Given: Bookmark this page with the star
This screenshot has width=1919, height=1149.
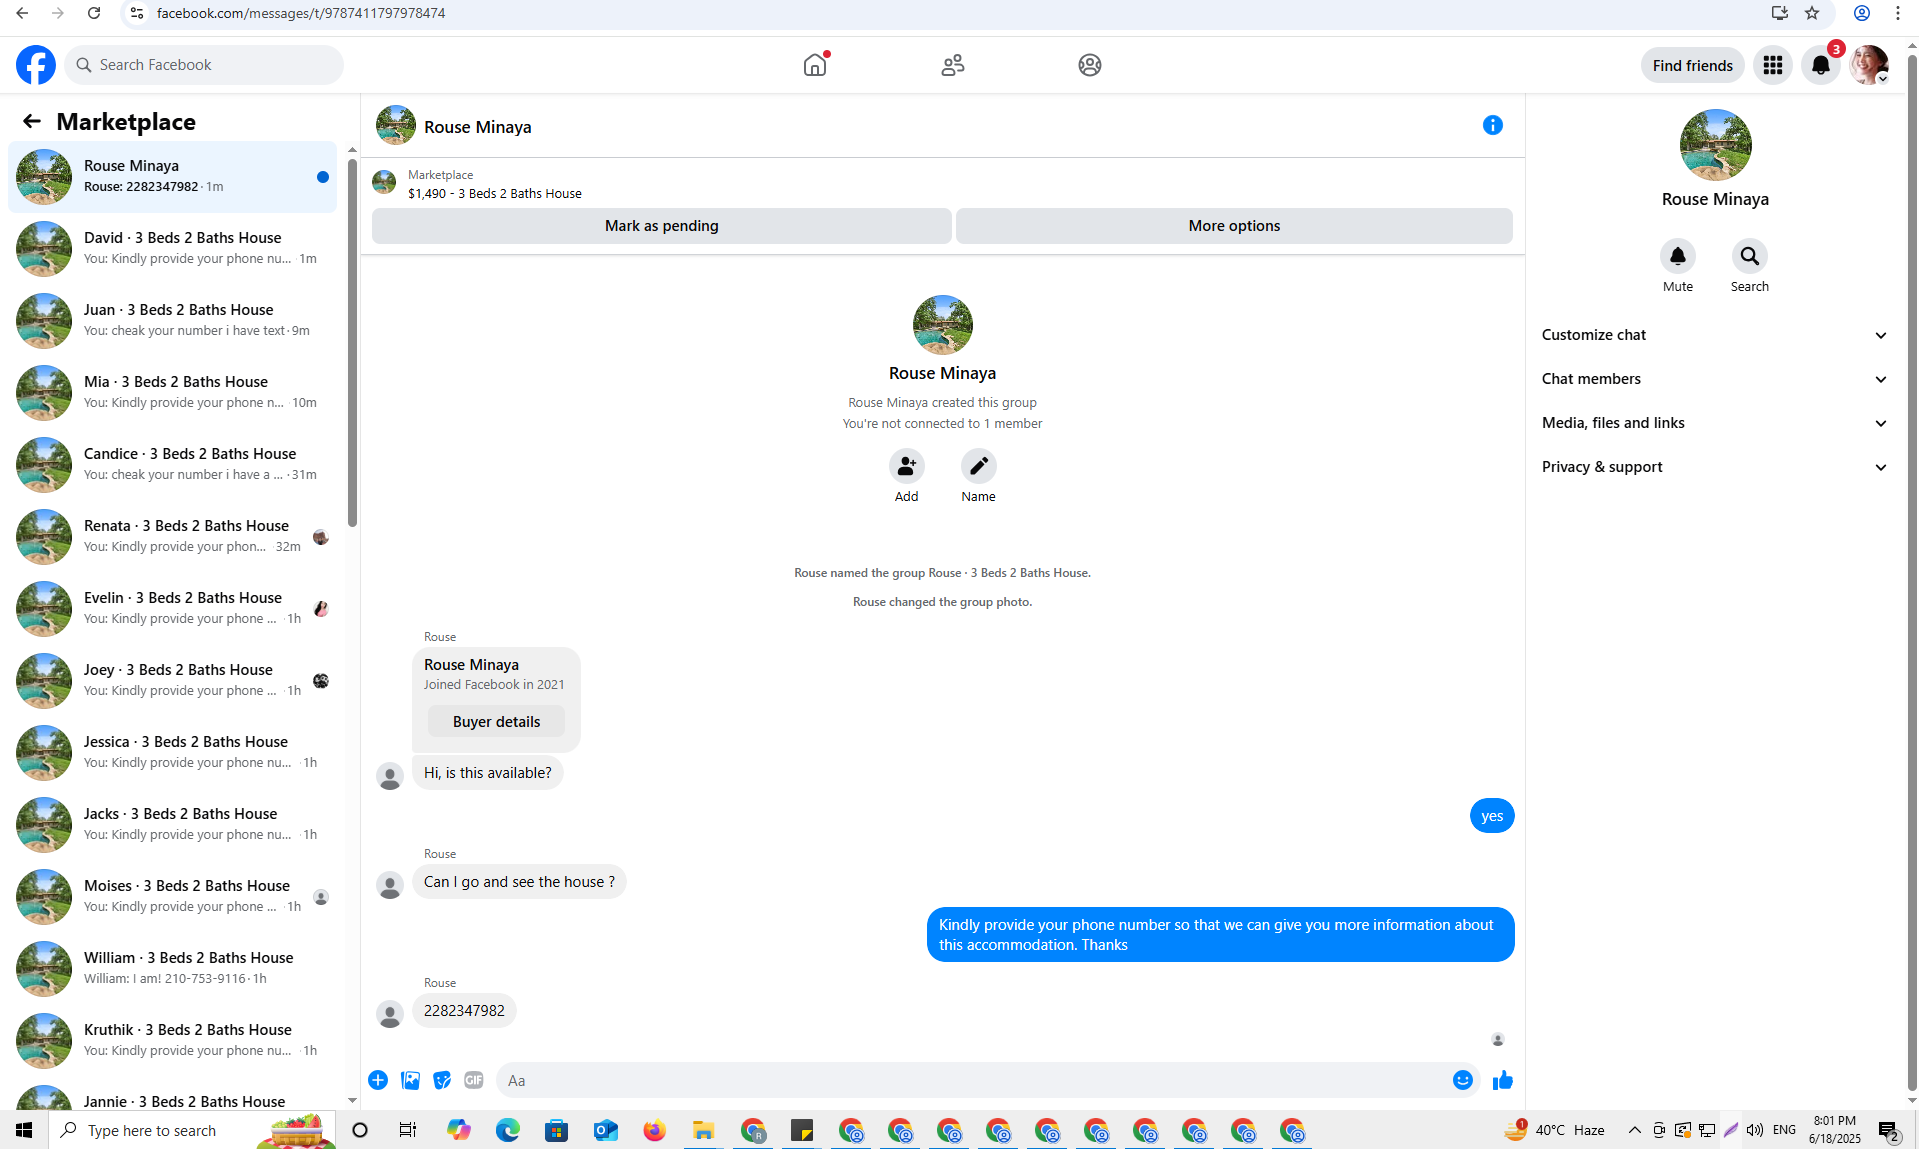Looking at the screenshot, I should (1812, 13).
